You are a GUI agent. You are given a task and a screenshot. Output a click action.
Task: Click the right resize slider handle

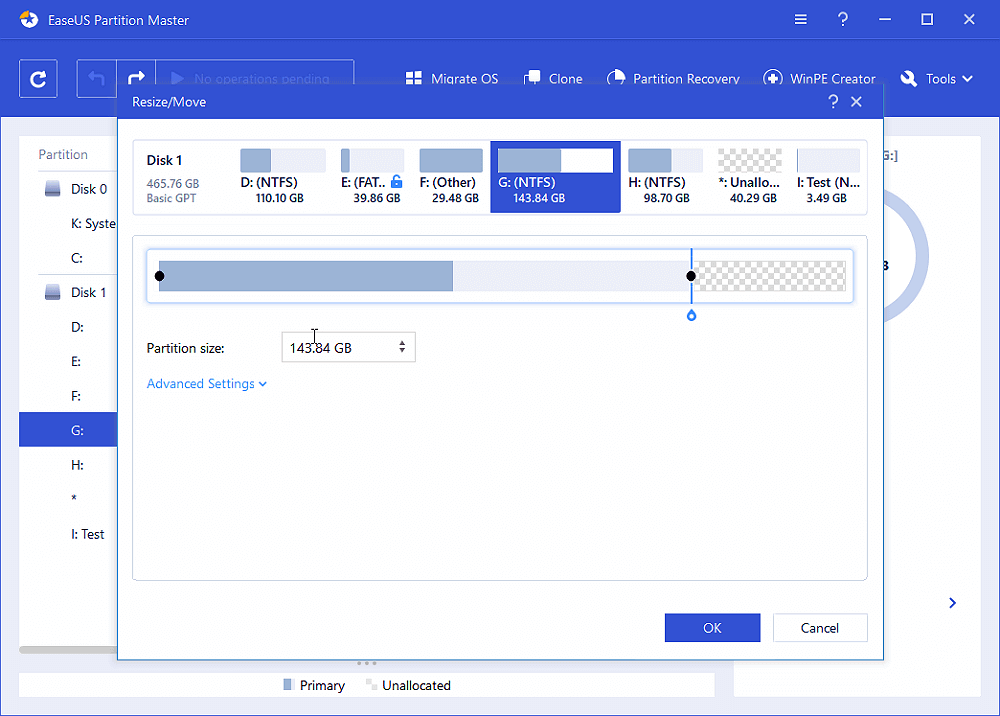point(690,275)
